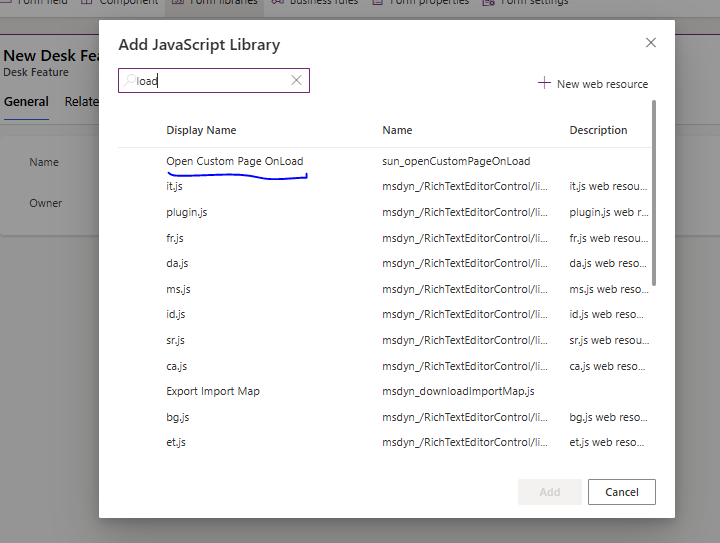
Task: Click the Owner field label on background form
Action: point(45,203)
